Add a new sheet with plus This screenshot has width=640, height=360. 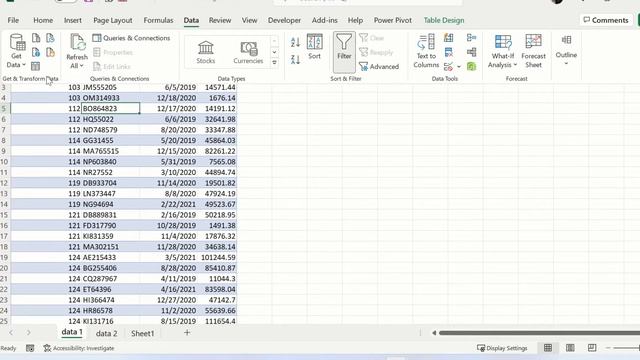point(187,333)
